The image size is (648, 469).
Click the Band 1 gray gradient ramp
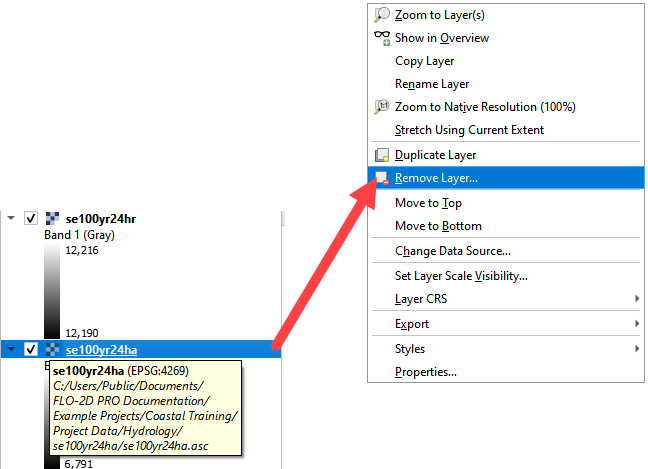click(51, 290)
